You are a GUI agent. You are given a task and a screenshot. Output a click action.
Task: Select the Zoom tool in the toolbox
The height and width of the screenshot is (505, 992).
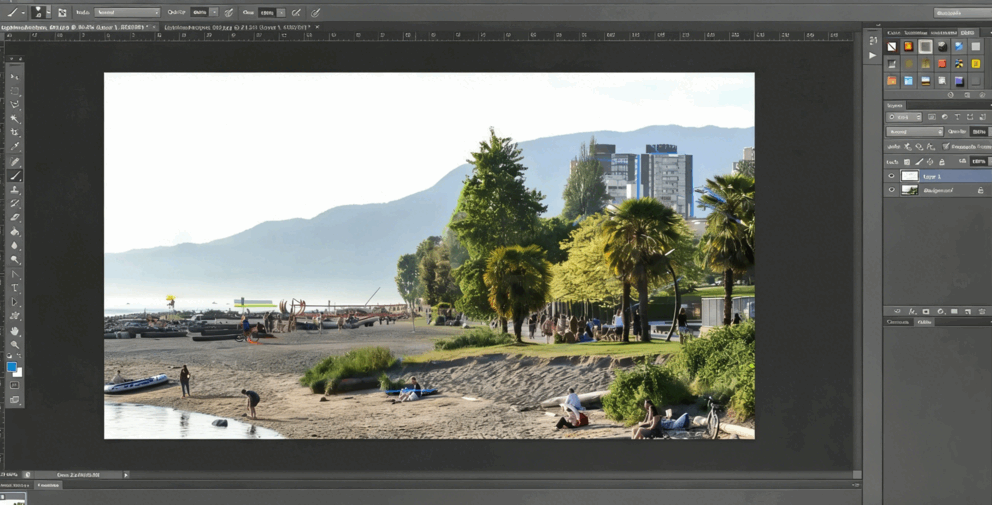[14, 345]
